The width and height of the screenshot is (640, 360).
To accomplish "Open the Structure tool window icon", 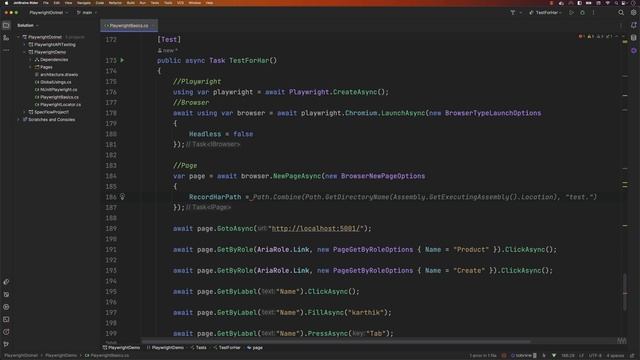I will click(6, 38).
